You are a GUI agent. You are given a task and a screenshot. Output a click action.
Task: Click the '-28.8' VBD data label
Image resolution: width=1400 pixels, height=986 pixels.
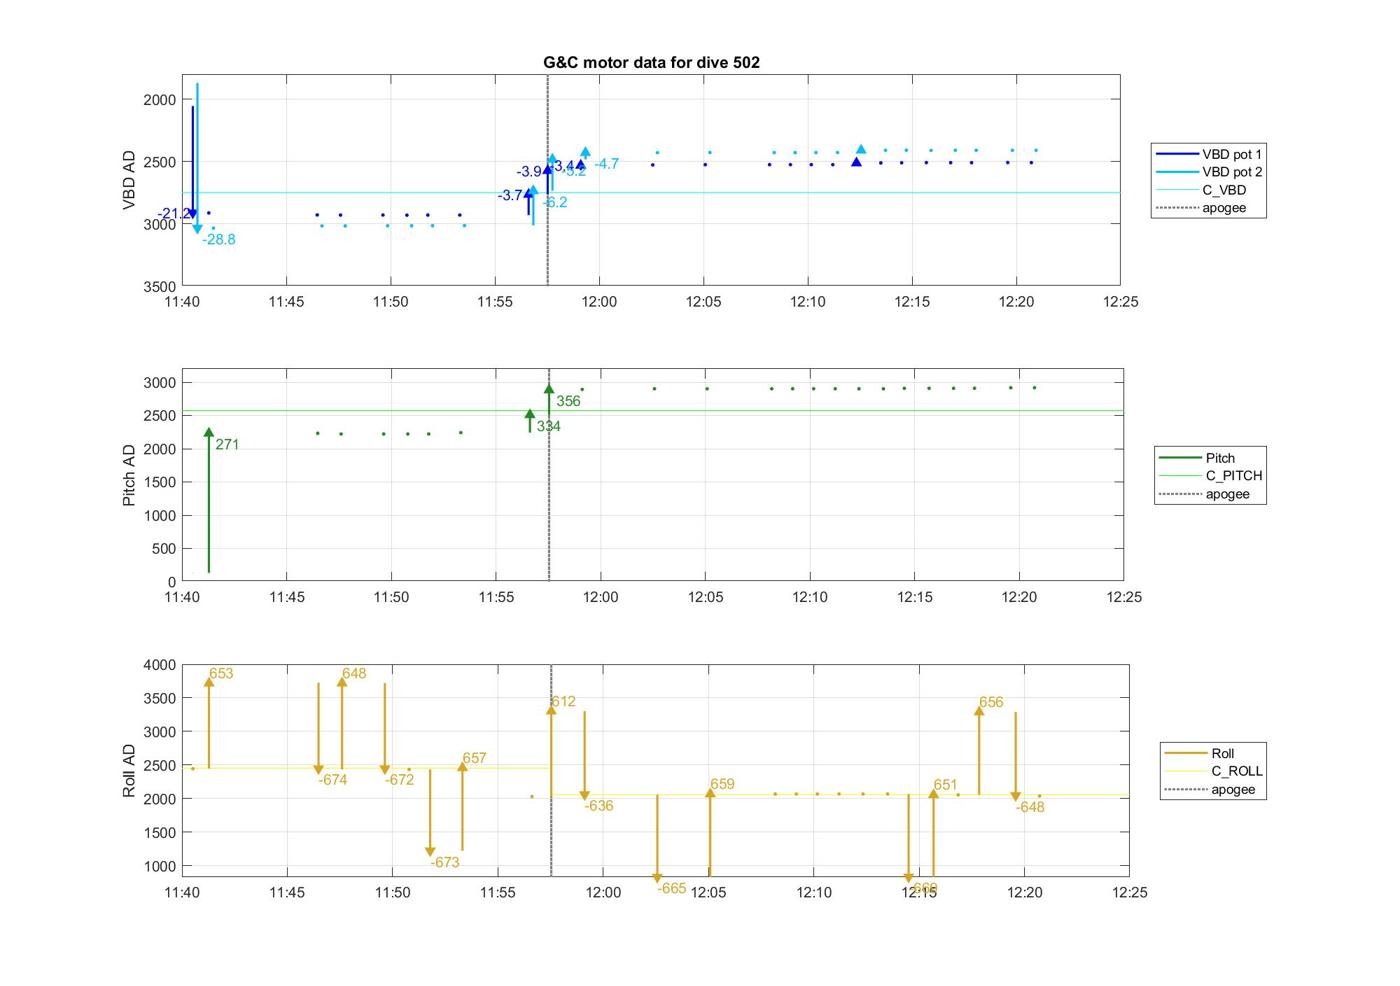pos(219,240)
